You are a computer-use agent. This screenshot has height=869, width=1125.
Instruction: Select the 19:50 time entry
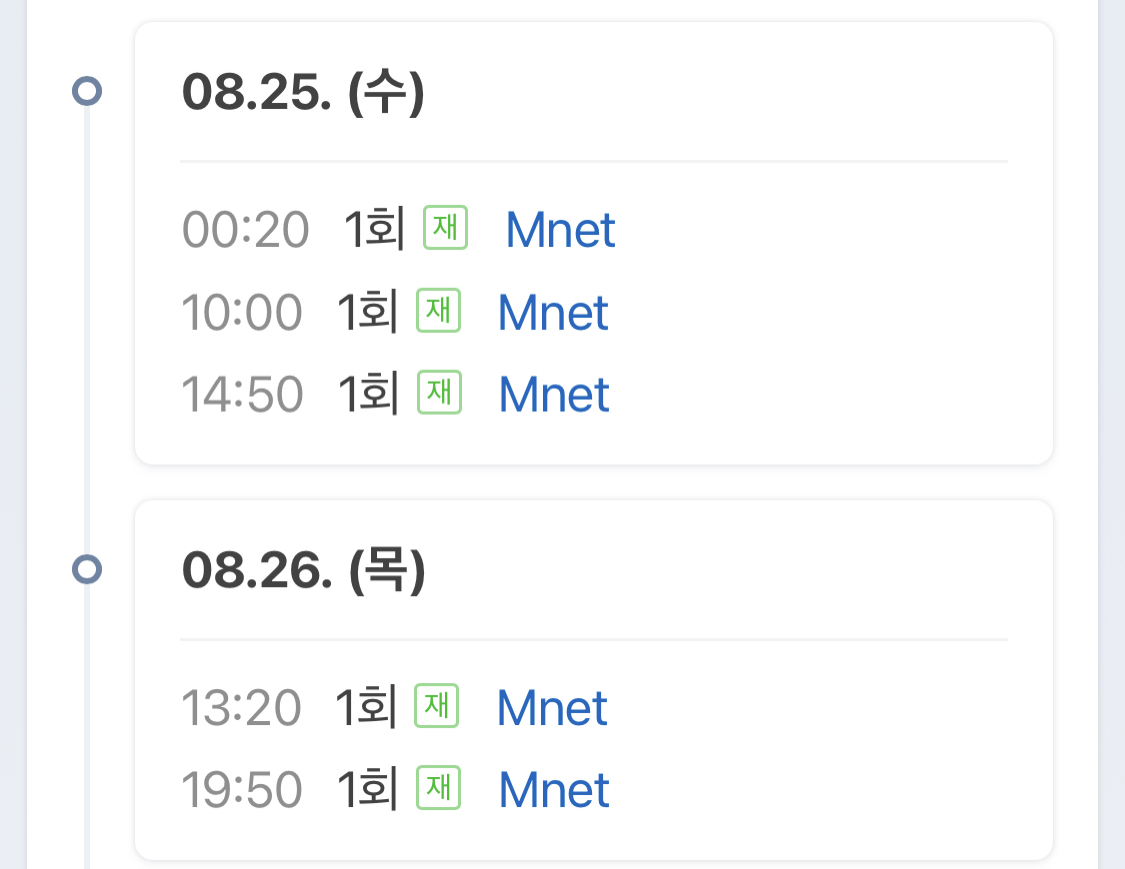242,790
